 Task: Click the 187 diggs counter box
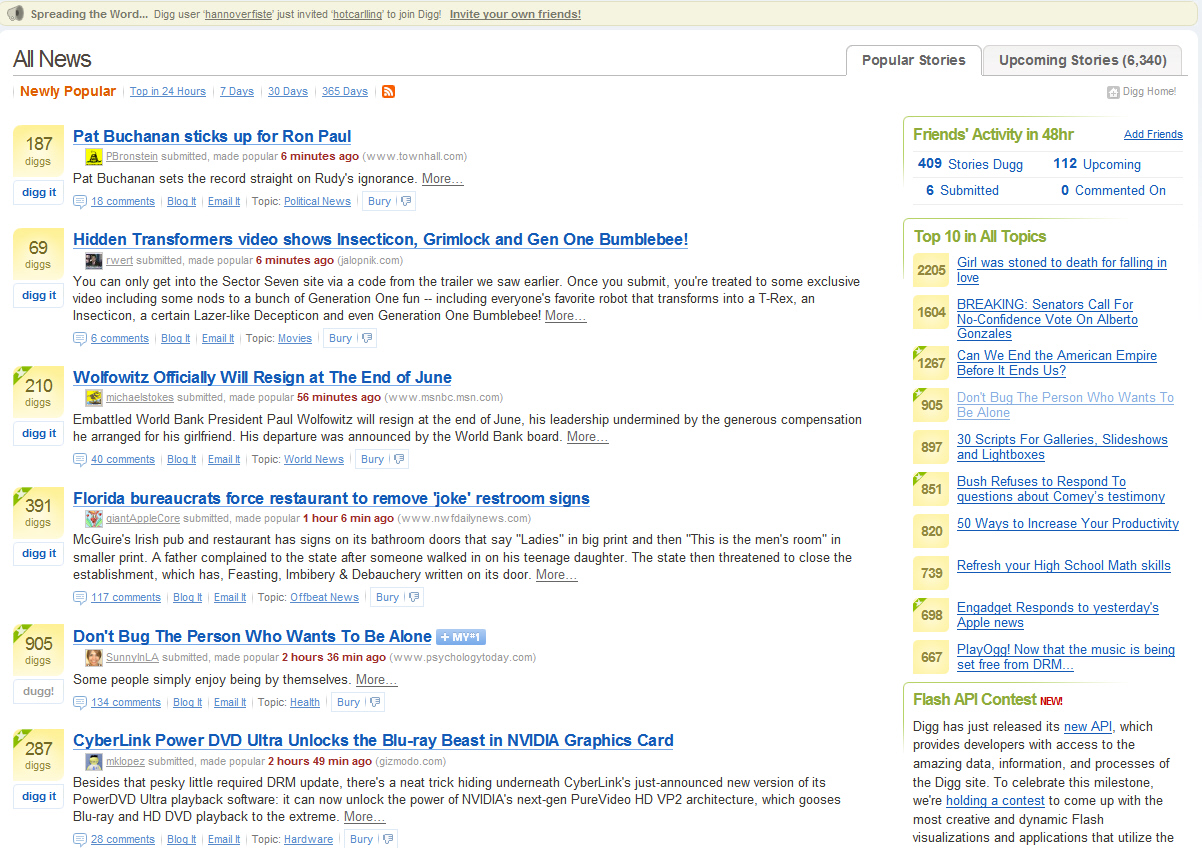click(x=39, y=152)
